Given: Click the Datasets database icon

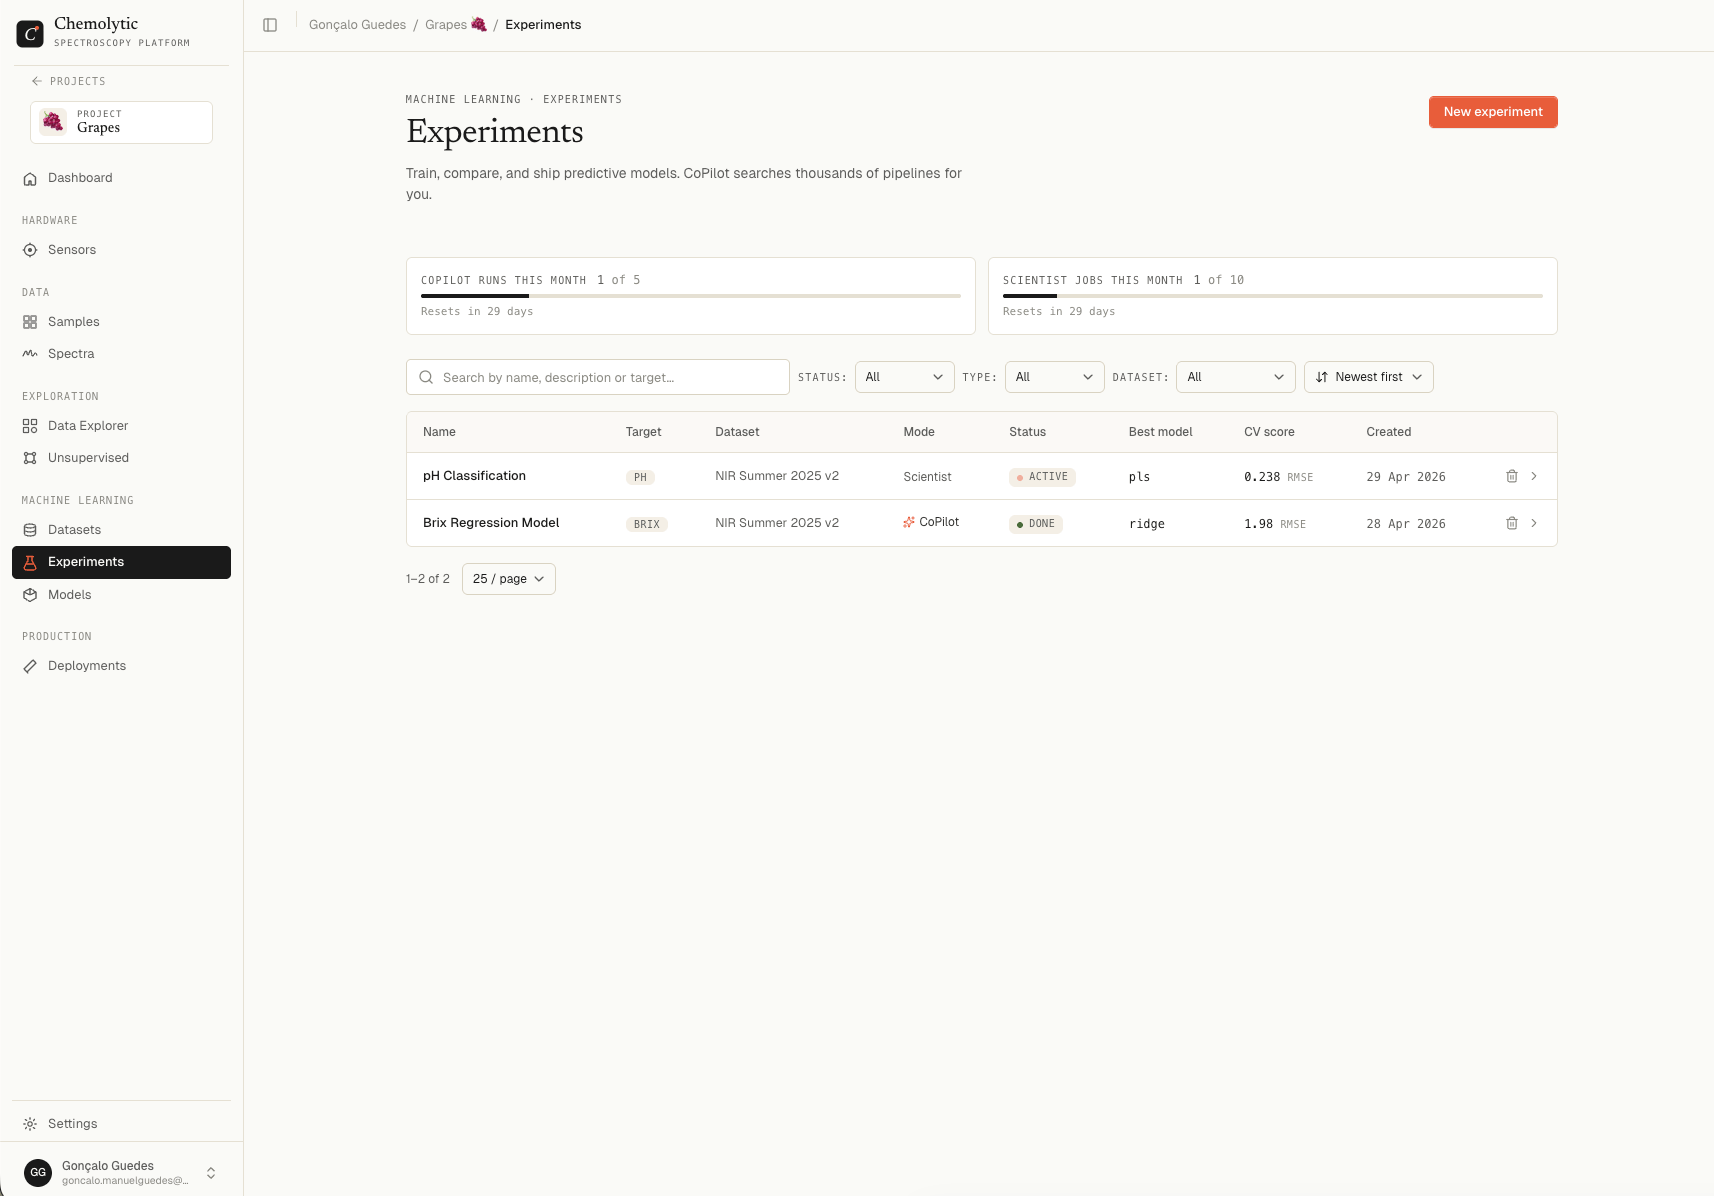Looking at the screenshot, I should pyautogui.click(x=30, y=530).
